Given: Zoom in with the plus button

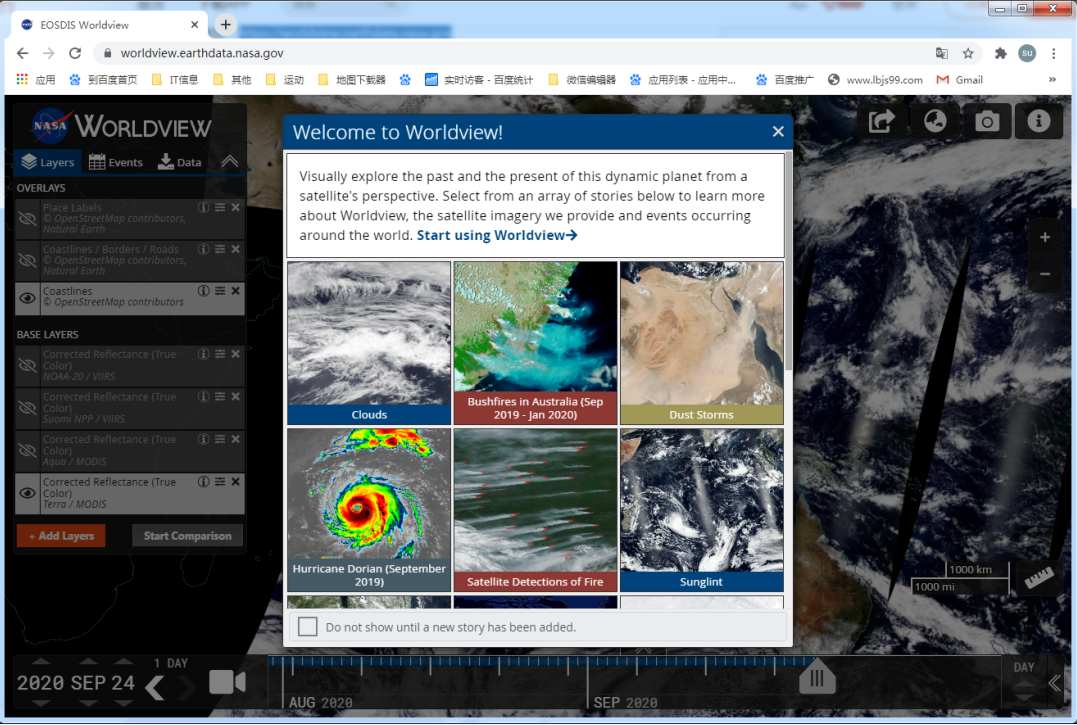Looking at the screenshot, I should (1045, 238).
